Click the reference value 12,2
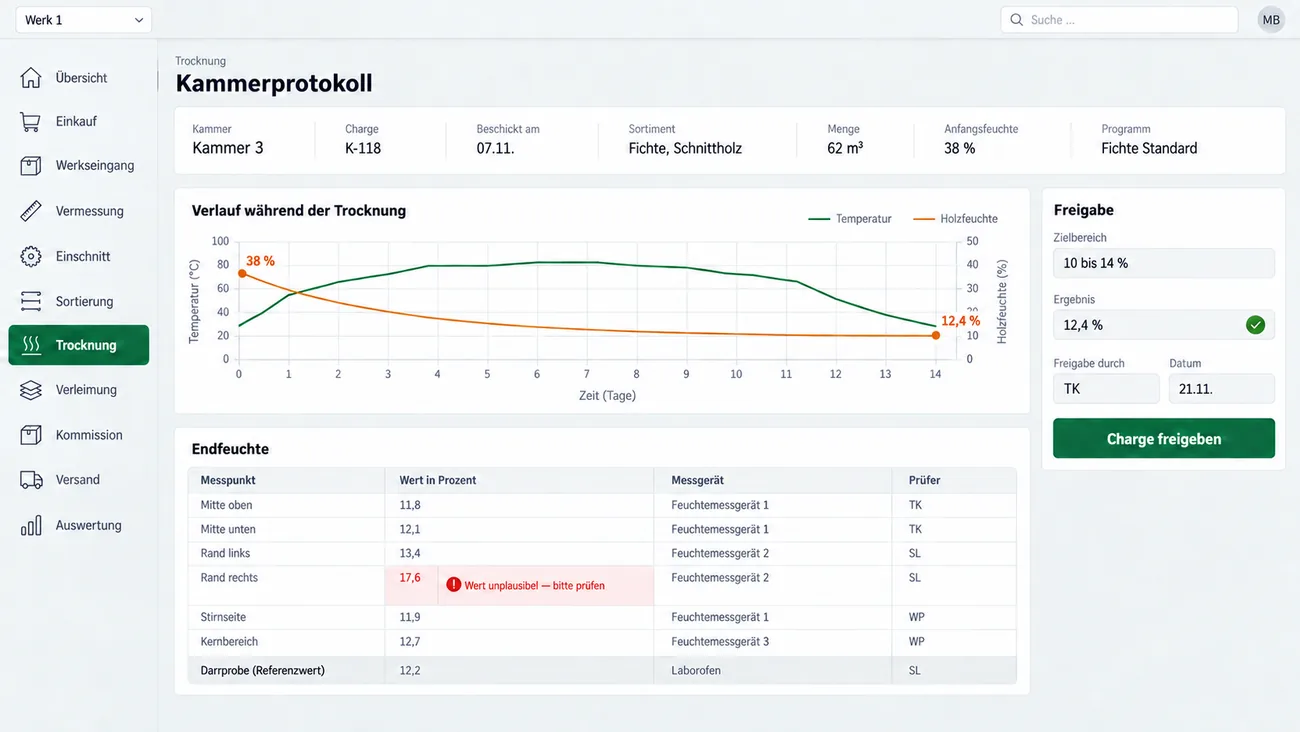 [x=410, y=670]
